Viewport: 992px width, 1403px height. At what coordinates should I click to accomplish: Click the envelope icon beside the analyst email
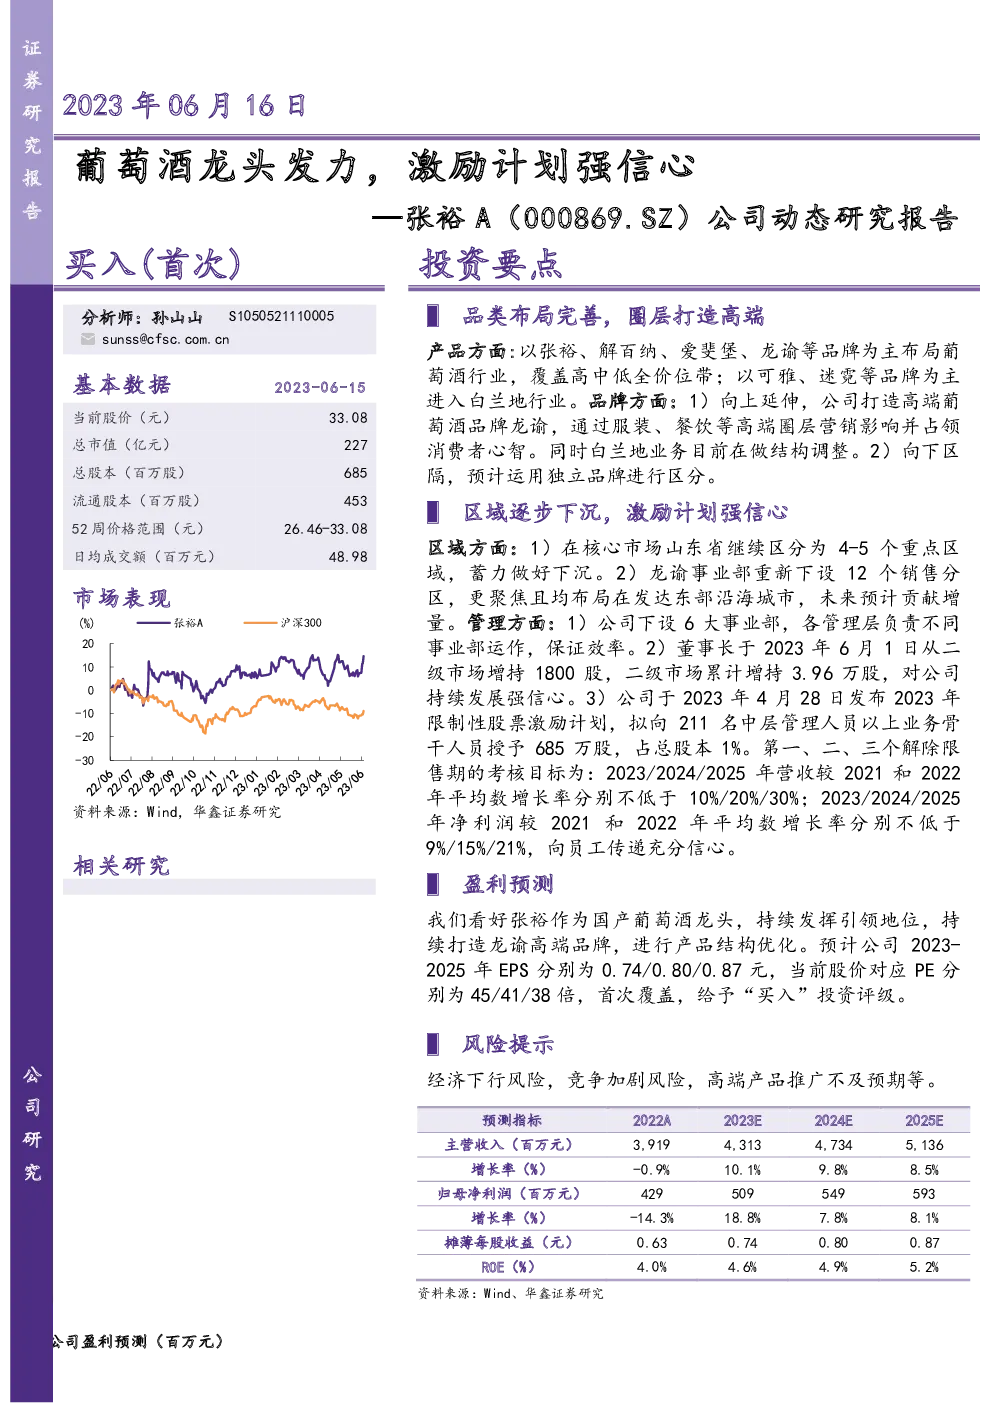(88, 339)
